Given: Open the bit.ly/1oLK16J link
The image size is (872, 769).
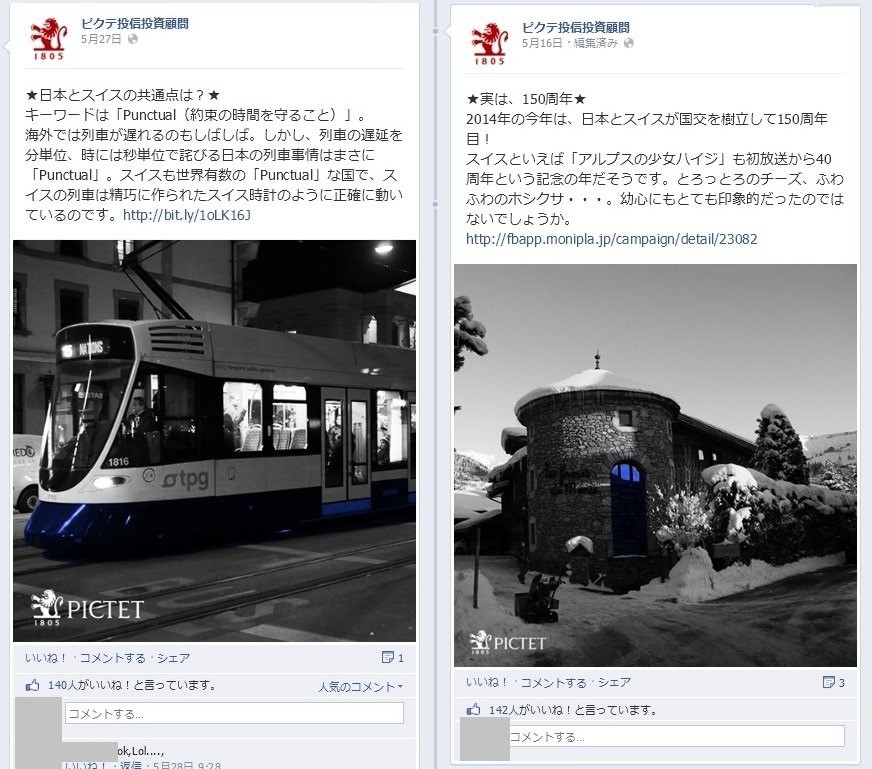Looking at the screenshot, I should coord(187,215).
